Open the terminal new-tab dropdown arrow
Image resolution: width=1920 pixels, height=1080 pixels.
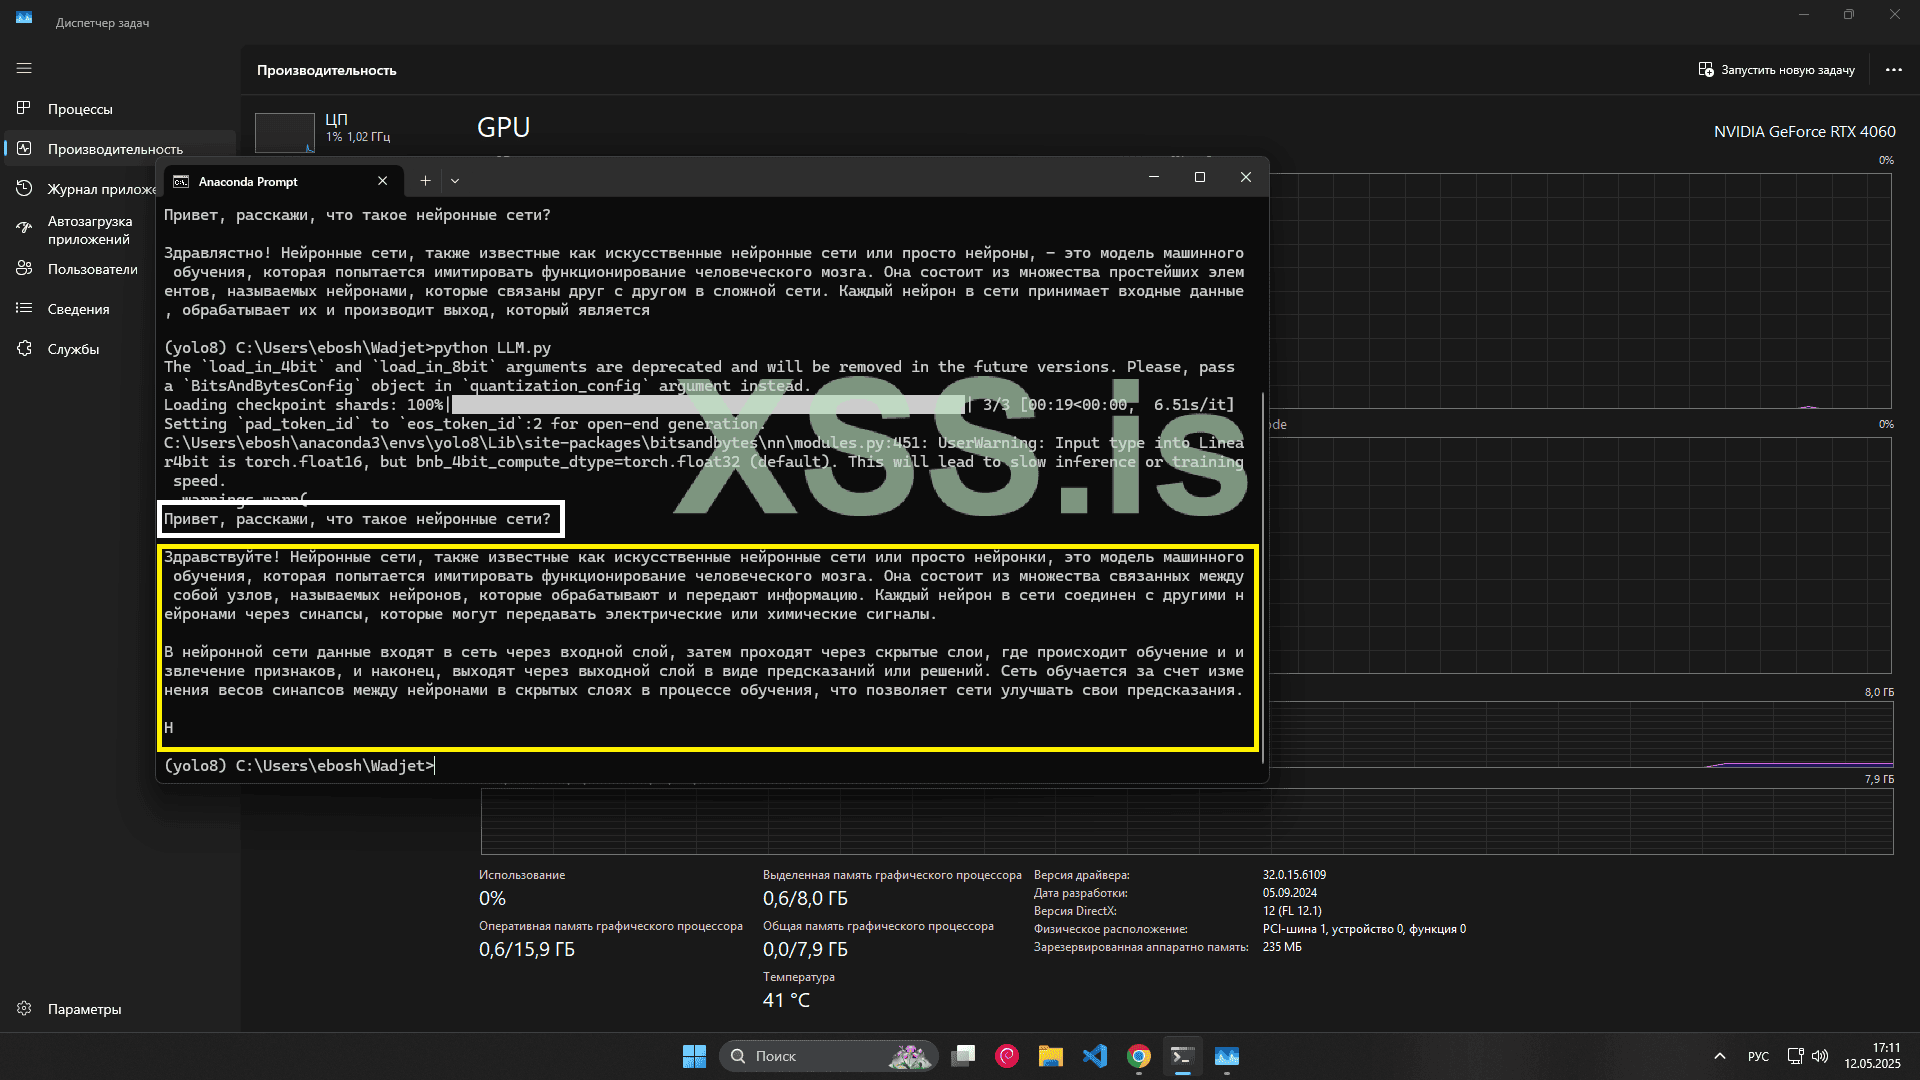pyautogui.click(x=455, y=181)
